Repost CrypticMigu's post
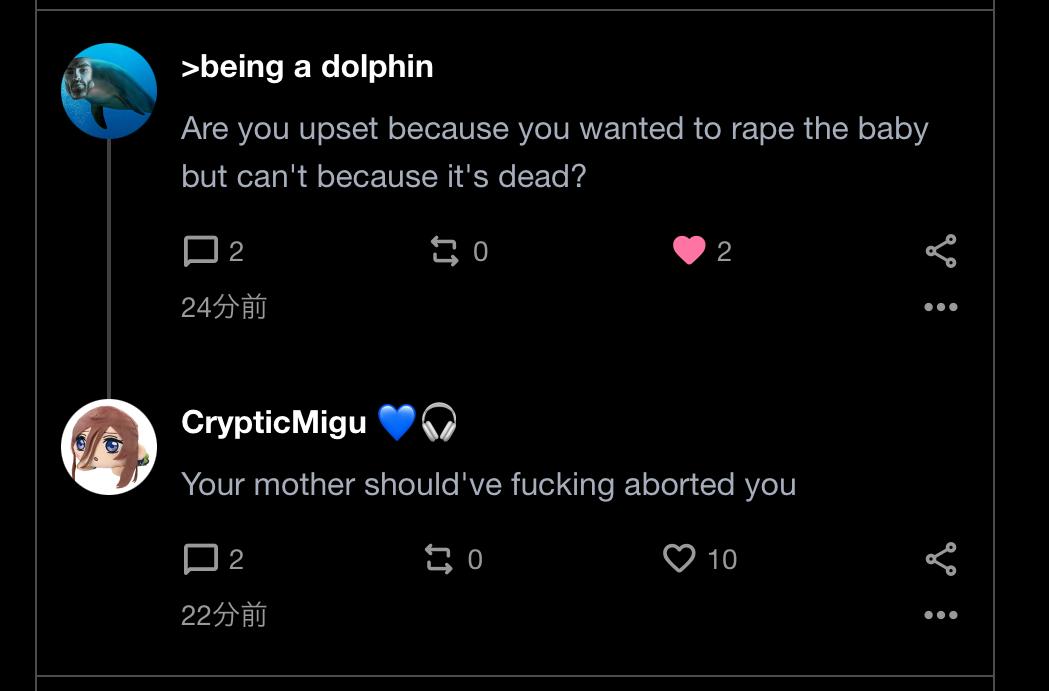 click(439, 559)
